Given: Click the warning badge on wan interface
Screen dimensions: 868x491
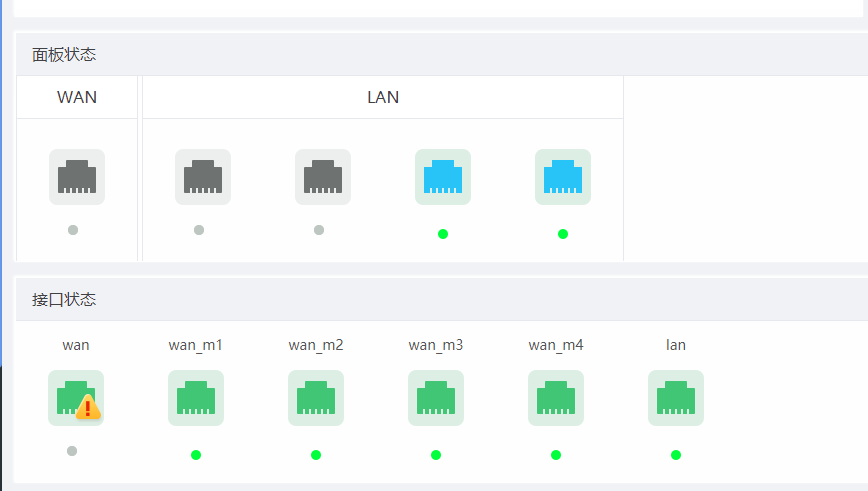Looking at the screenshot, I should click(x=89, y=408).
